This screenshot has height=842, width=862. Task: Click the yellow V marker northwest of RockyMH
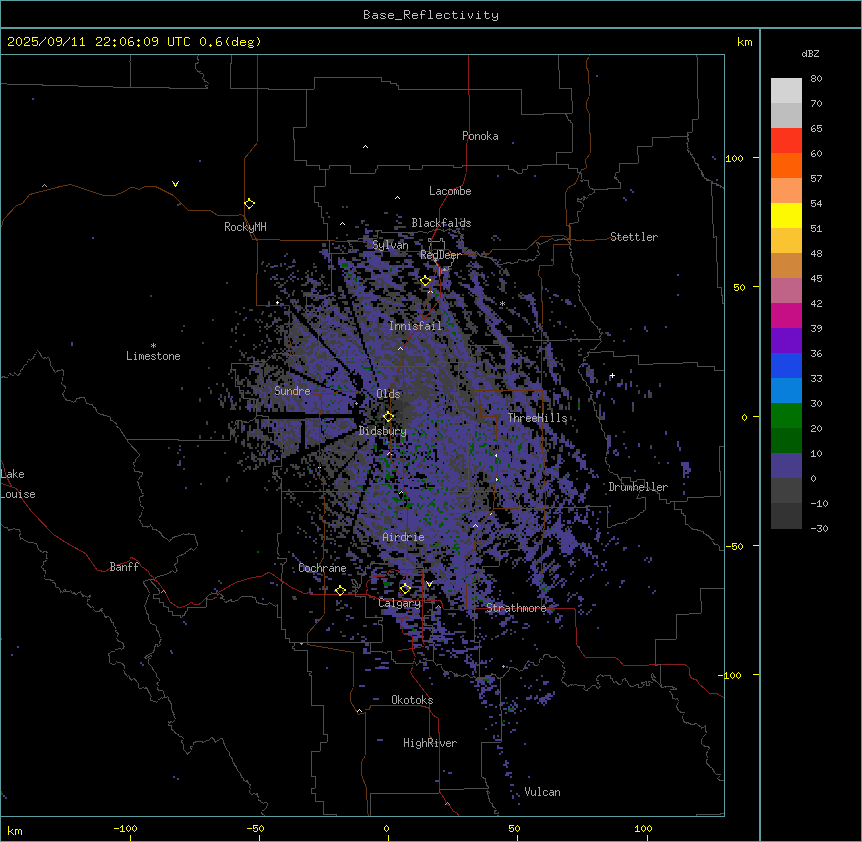(x=175, y=184)
